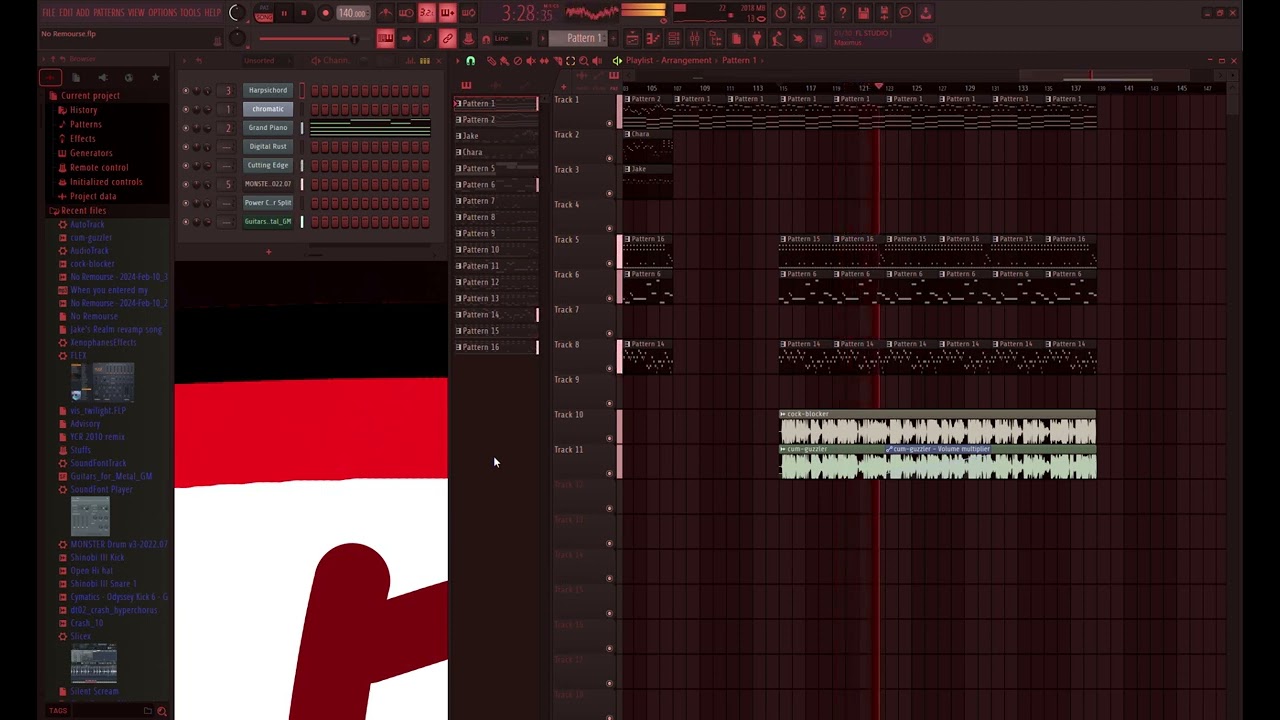Click the tempo 140.000 field
The height and width of the screenshot is (720, 1280).
[x=352, y=13]
